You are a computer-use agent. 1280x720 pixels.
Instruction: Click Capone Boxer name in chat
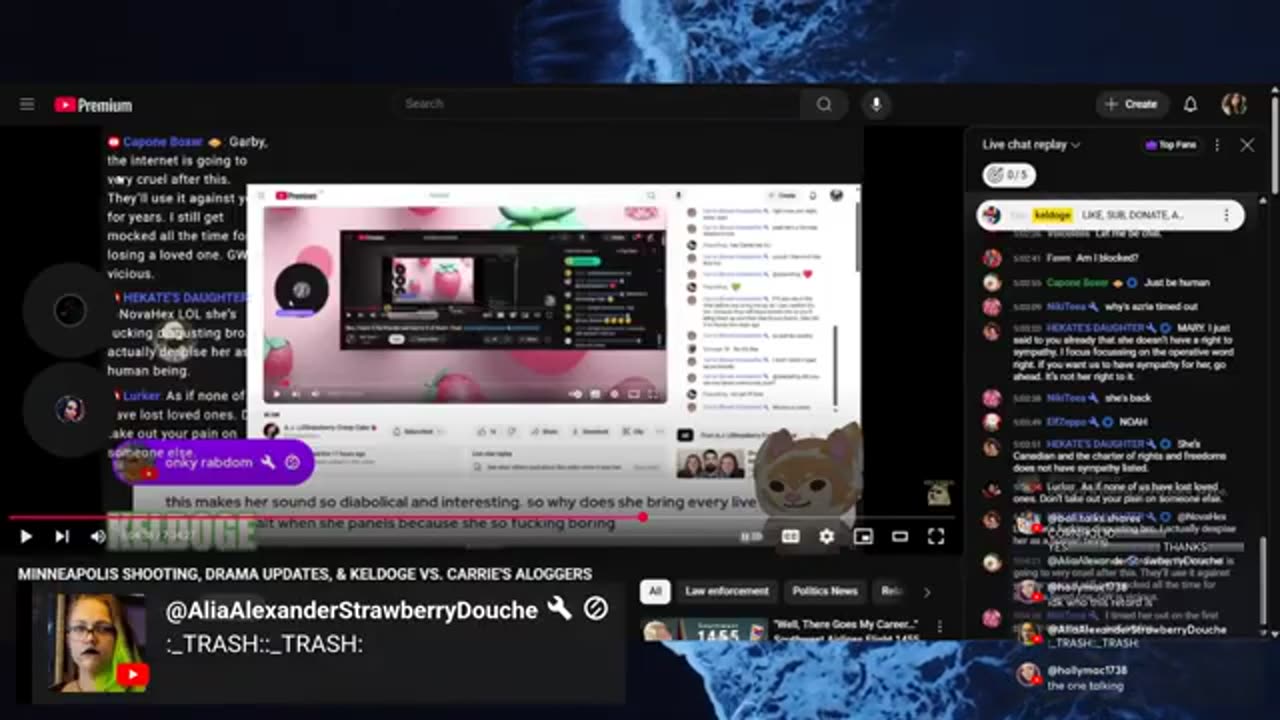(x=1078, y=283)
